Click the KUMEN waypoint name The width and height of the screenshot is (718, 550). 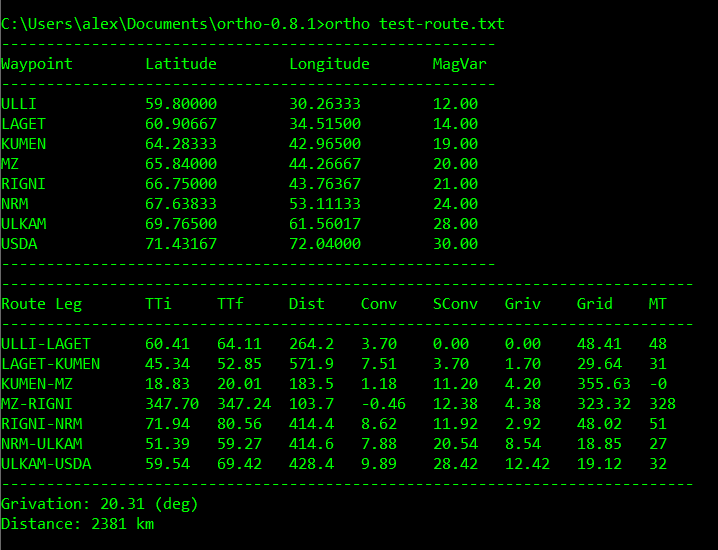[x=23, y=144]
